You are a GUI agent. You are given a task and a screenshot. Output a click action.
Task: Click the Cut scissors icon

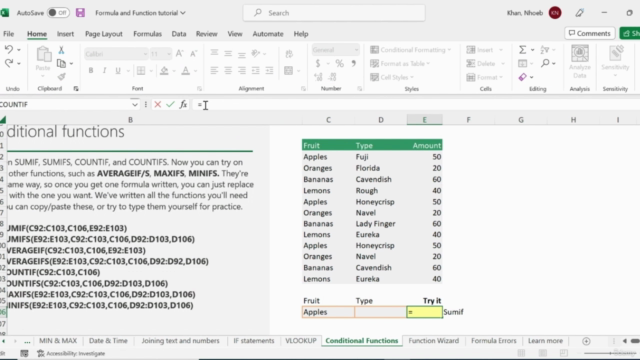(x=61, y=50)
